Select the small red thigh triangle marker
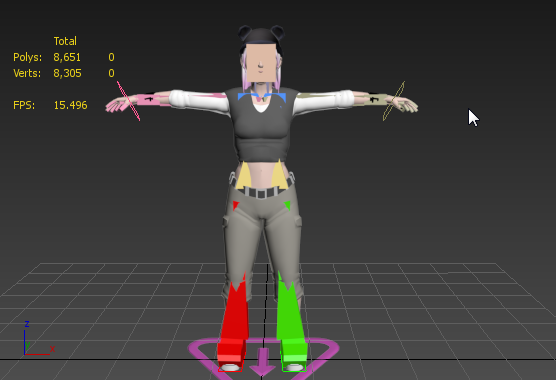556x380 pixels. coord(235,205)
